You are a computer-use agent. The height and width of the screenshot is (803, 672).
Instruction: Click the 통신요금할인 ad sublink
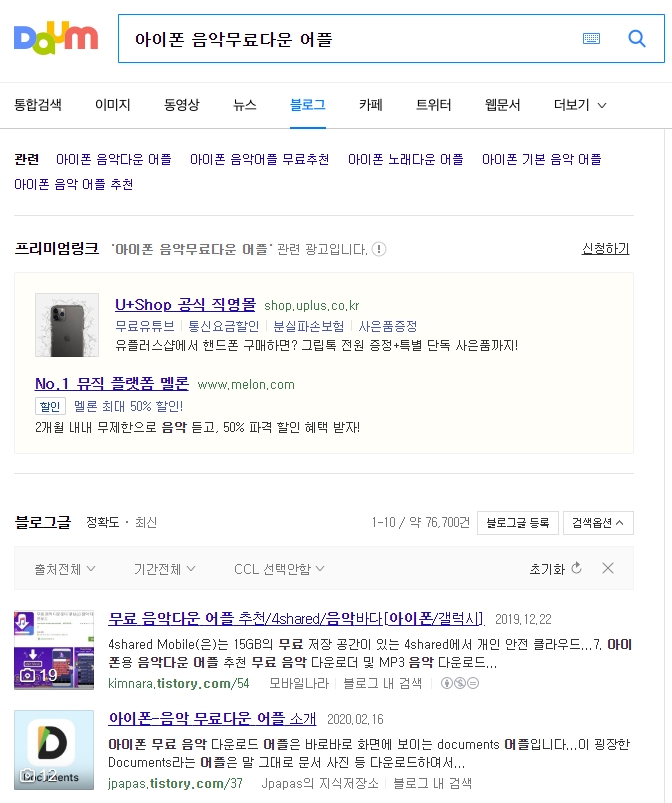tap(224, 326)
